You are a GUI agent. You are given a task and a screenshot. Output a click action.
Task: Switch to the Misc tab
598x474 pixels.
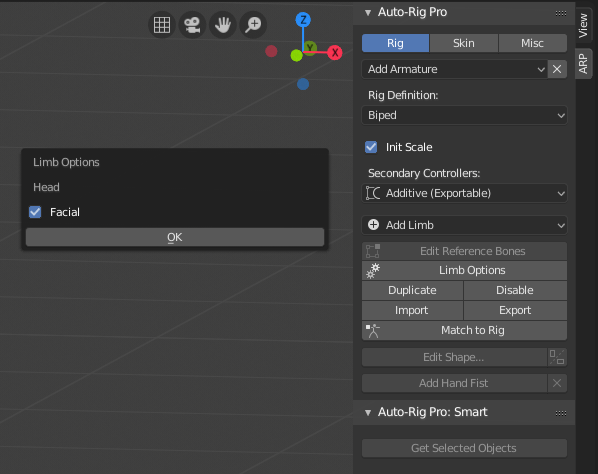pos(532,43)
